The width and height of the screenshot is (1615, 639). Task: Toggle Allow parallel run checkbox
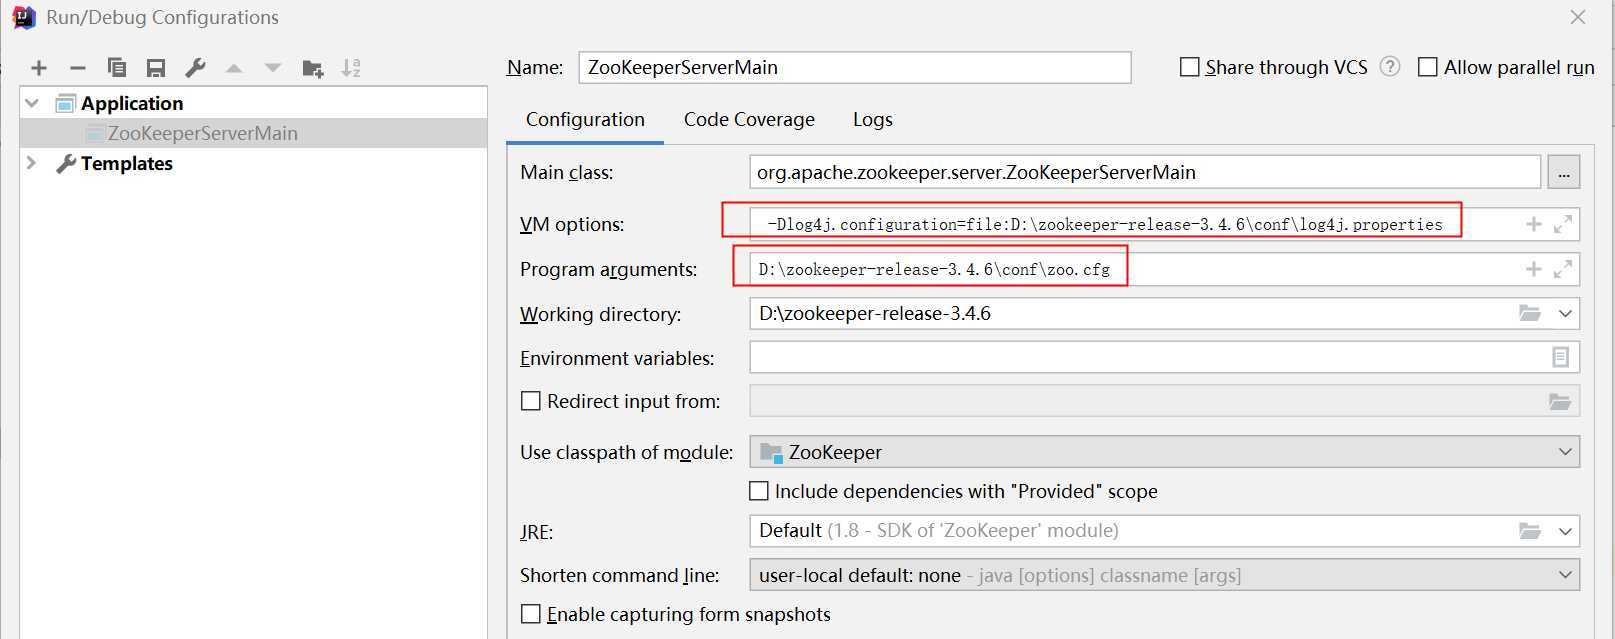(x=1428, y=67)
